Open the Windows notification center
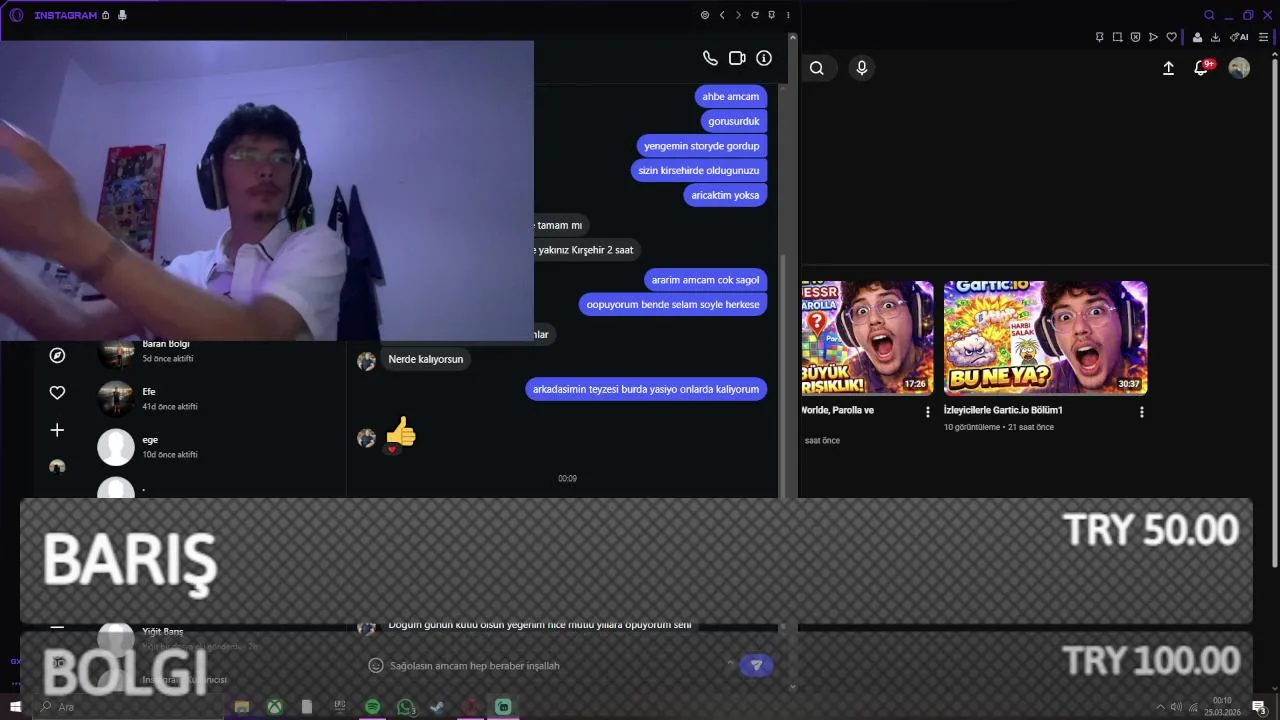 click(1259, 707)
